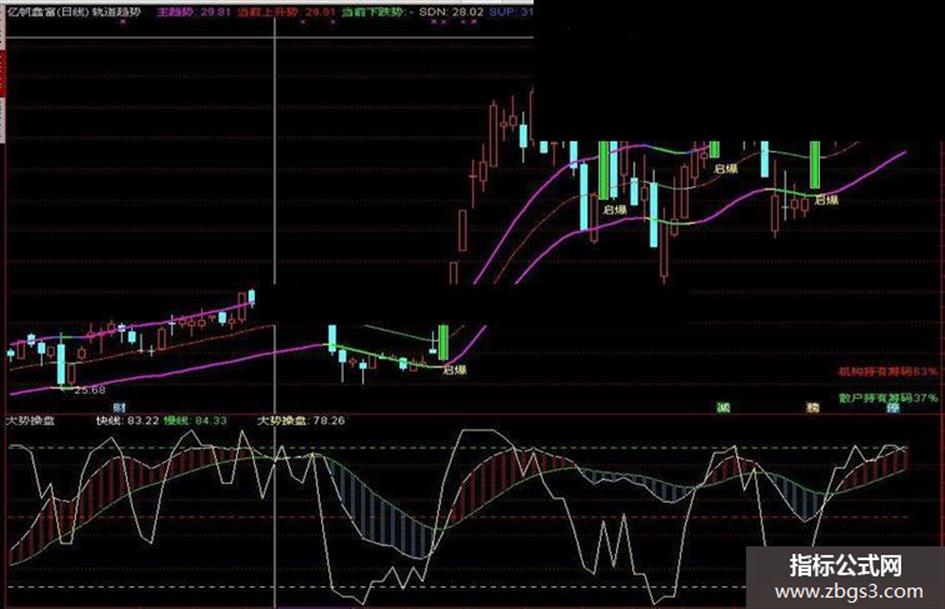Screen dimensions: 945x609
Task: Click the first 启爆 signal before the price jump
Action: (454, 370)
